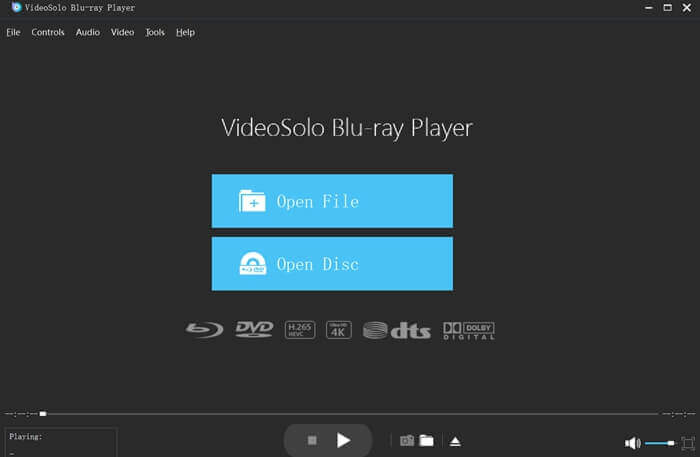
Task: Expand the Video menu
Action: 122,32
